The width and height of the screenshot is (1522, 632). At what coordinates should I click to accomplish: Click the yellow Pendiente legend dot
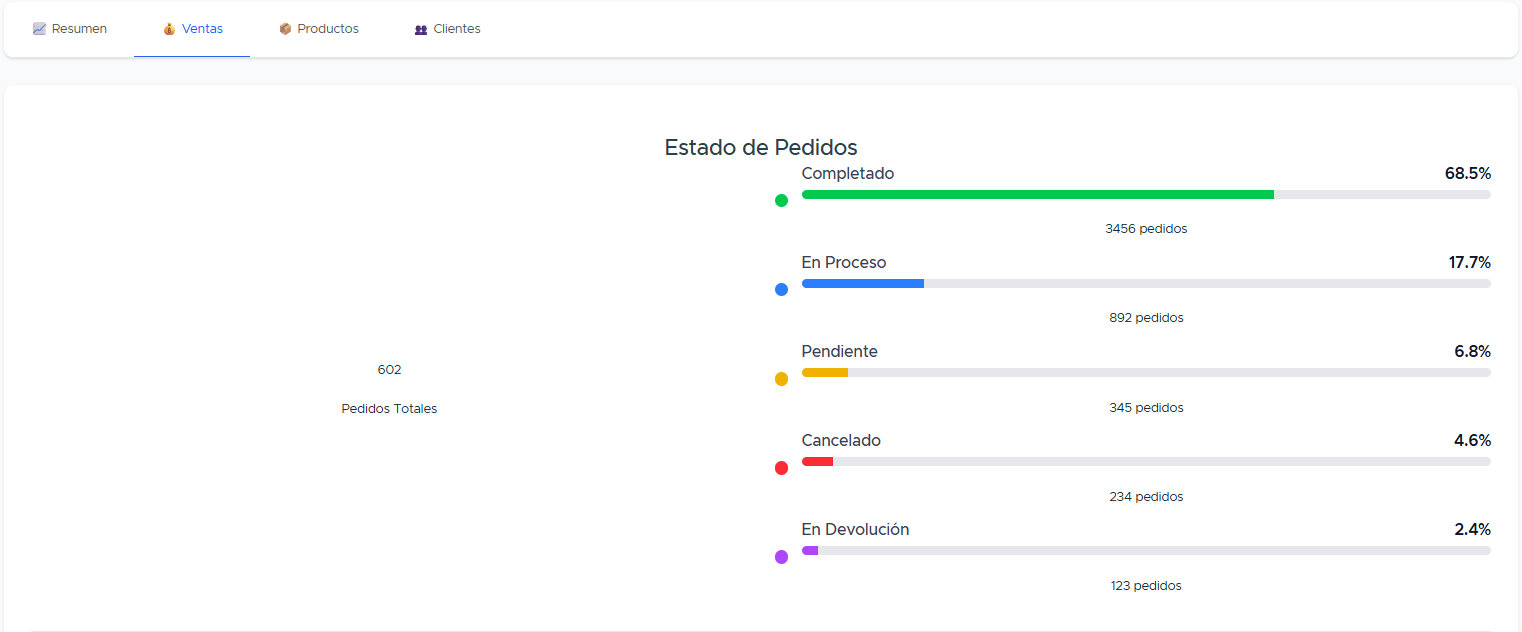click(x=781, y=378)
